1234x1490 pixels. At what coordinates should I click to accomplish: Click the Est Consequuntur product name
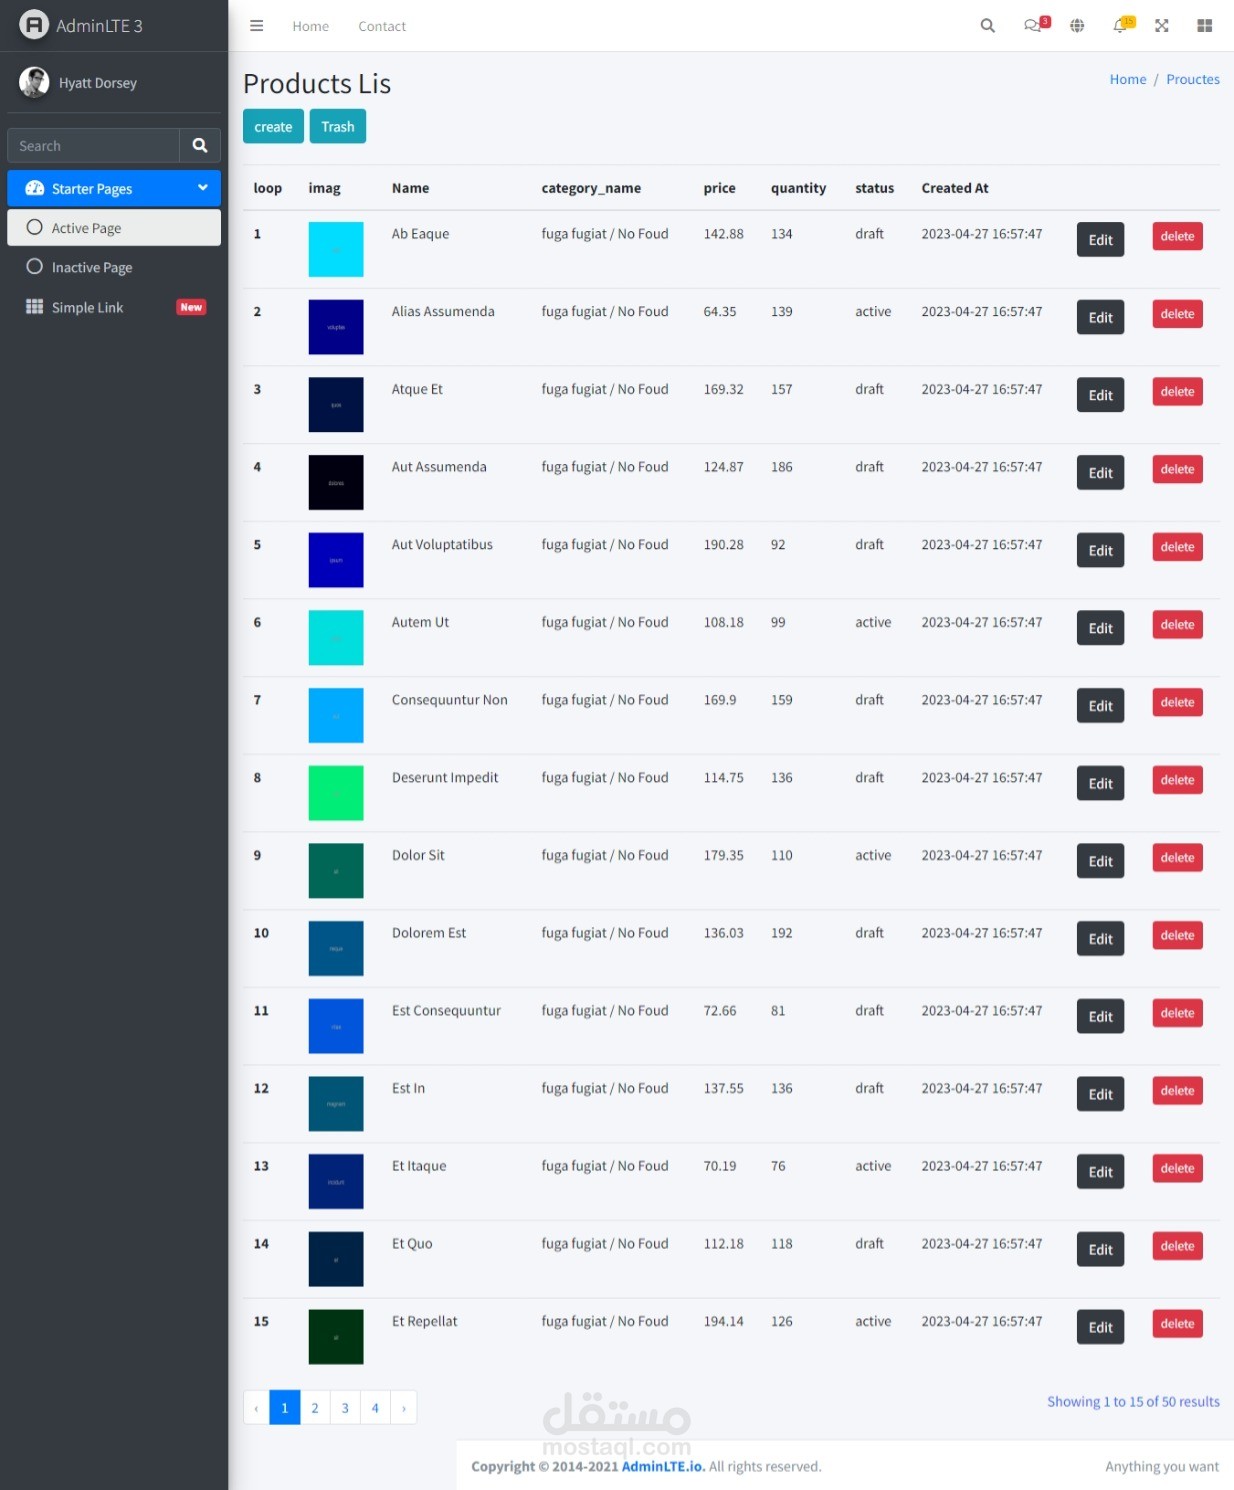pos(446,1010)
